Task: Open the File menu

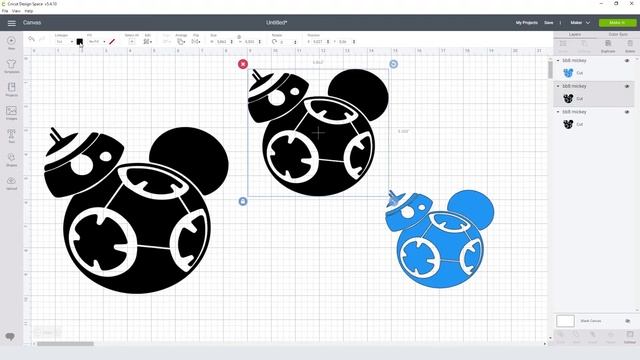Action: [x=5, y=11]
